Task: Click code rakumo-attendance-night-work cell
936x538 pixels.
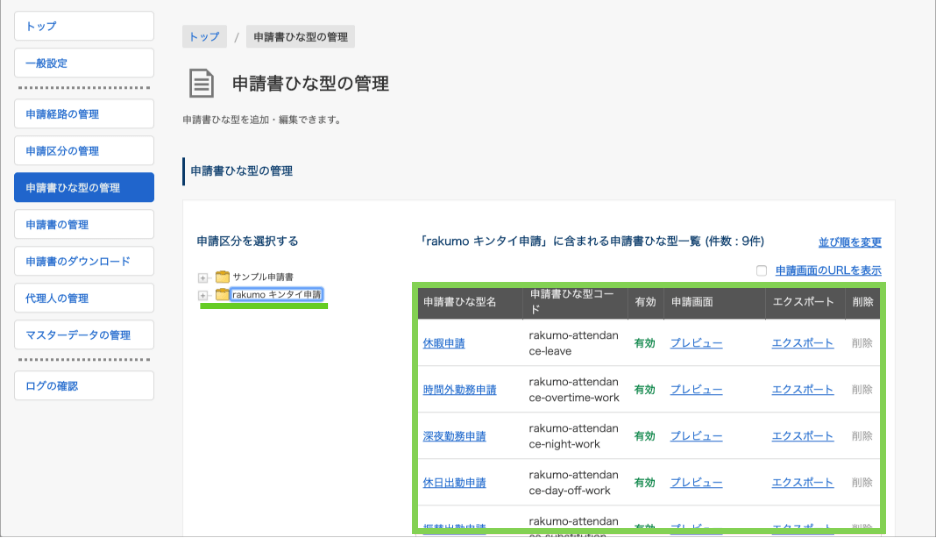Action: pos(574,436)
